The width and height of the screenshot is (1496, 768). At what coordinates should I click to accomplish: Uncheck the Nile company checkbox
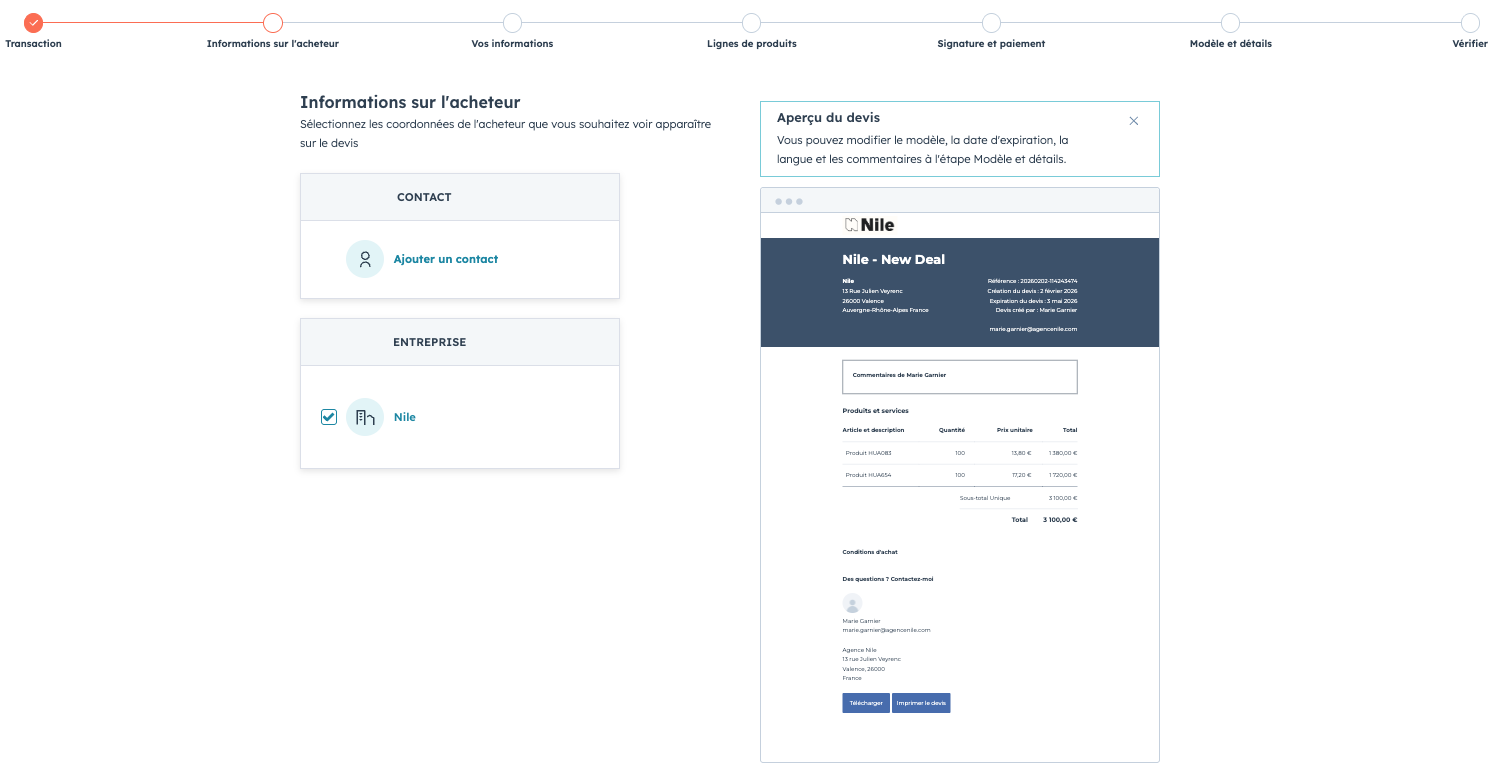point(329,417)
